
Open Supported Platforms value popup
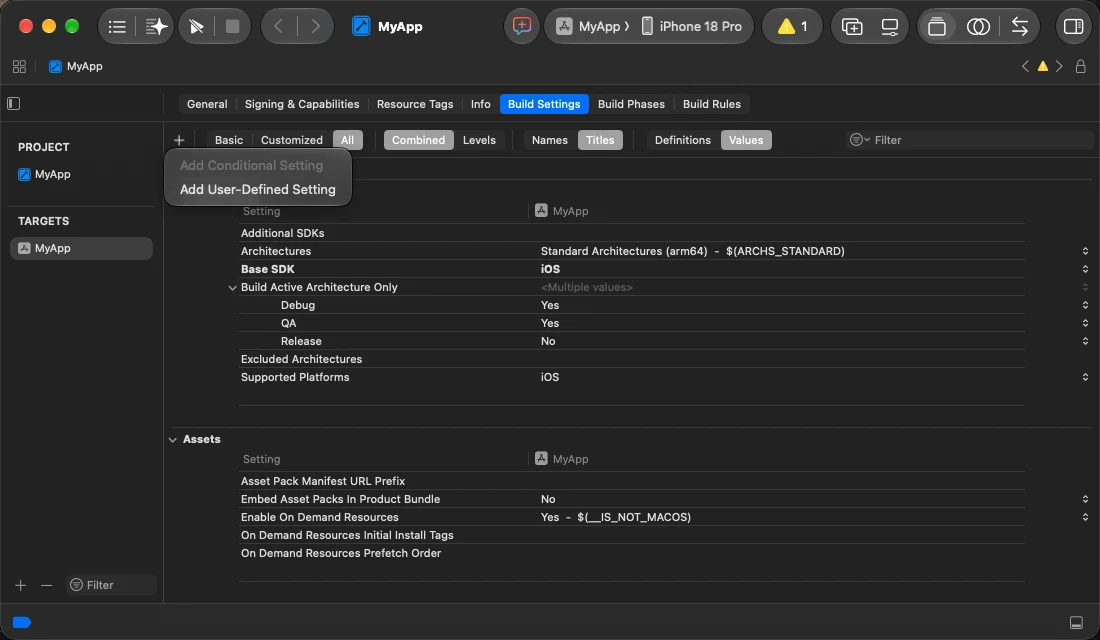point(1085,378)
